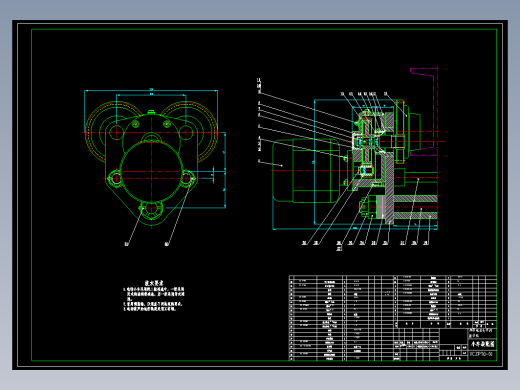Click the large motor outline in section view
The image size is (520, 390).
click(307, 170)
